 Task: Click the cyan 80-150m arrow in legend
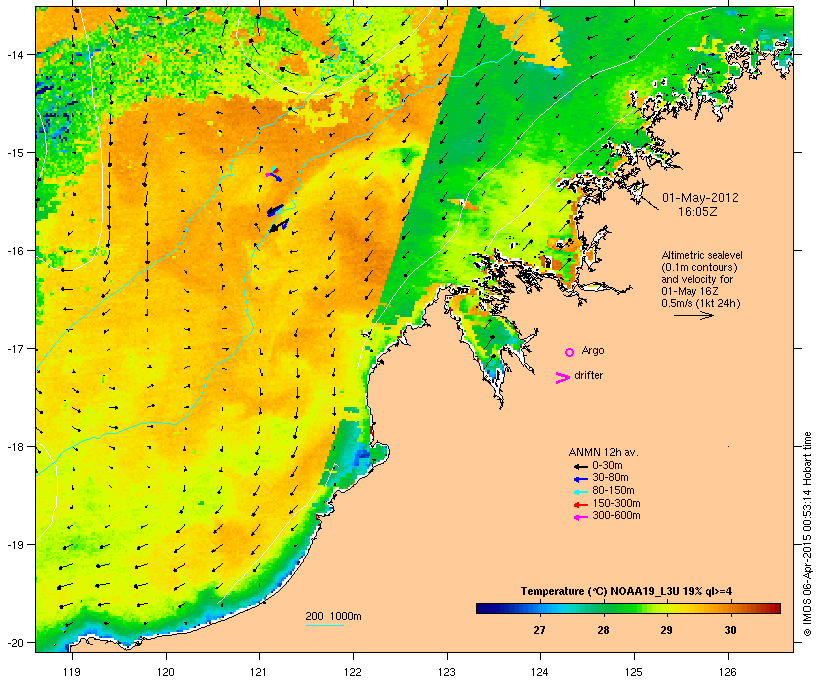(580, 492)
